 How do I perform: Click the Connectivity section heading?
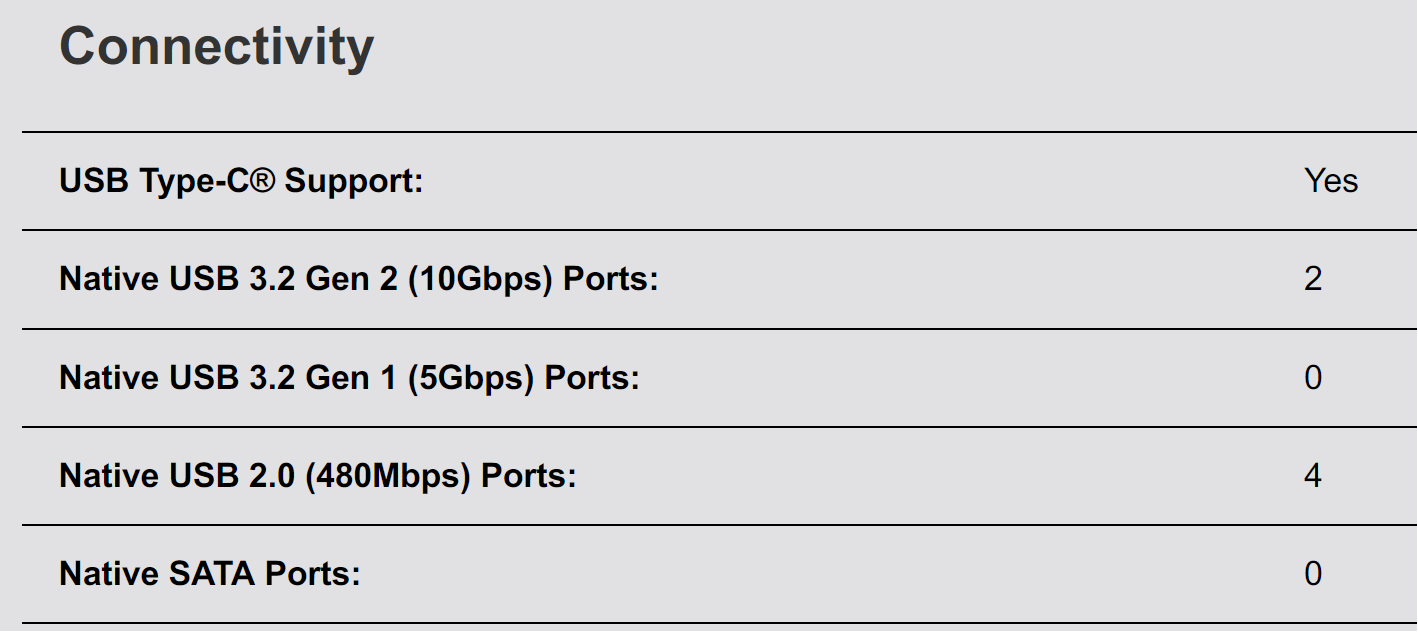coord(216,47)
